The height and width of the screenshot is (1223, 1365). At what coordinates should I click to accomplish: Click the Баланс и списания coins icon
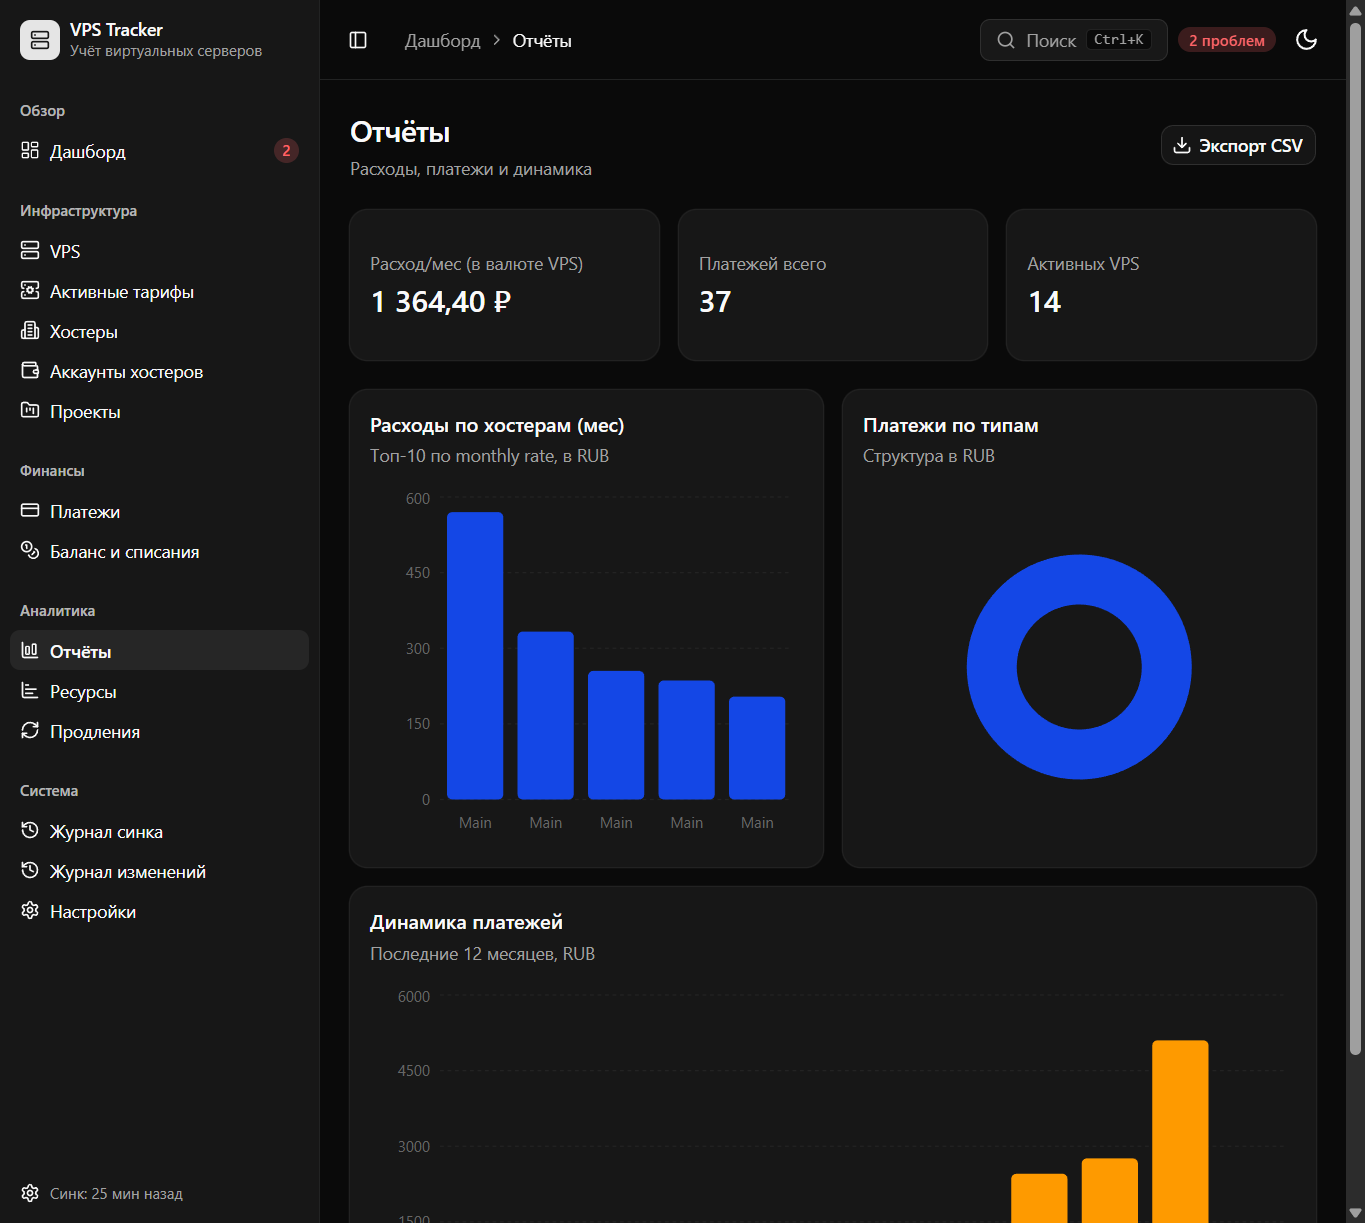(x=30, y=550)
